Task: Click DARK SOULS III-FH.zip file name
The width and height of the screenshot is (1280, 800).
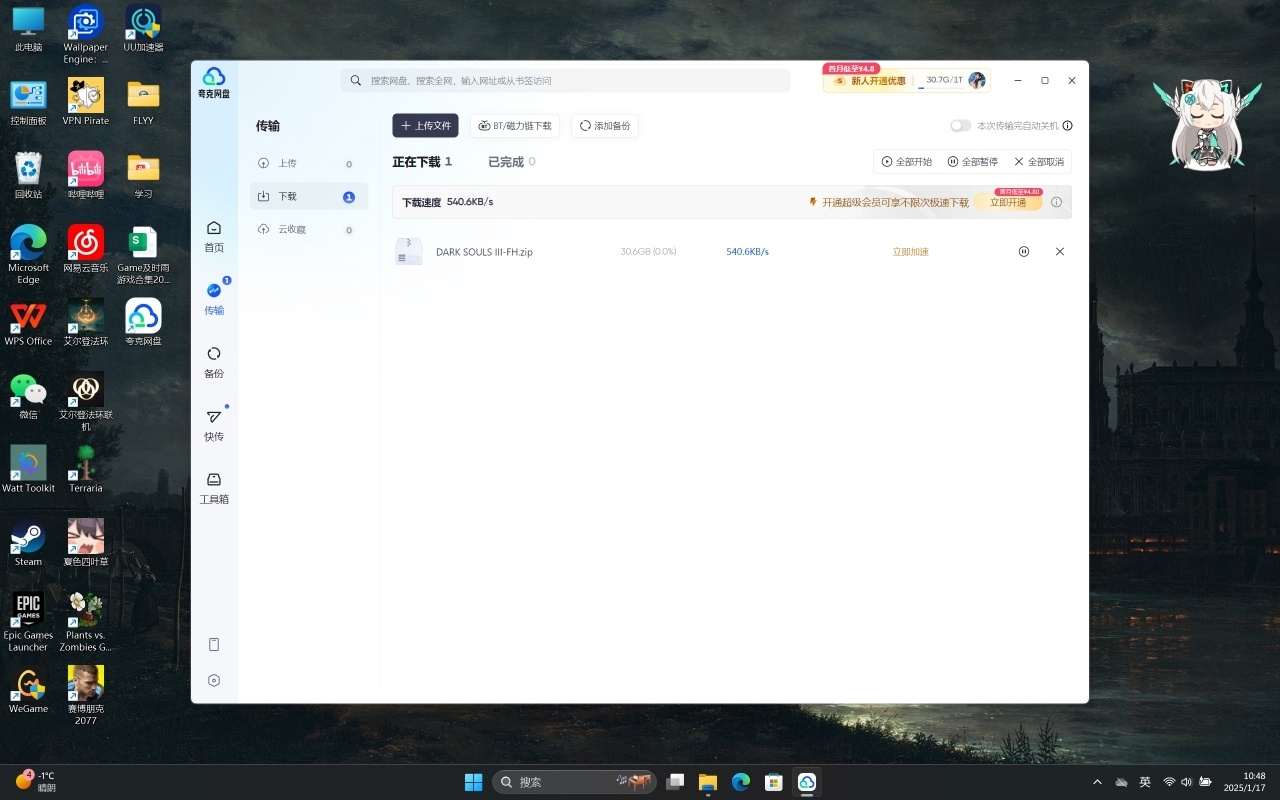Action: click(484, 252)
